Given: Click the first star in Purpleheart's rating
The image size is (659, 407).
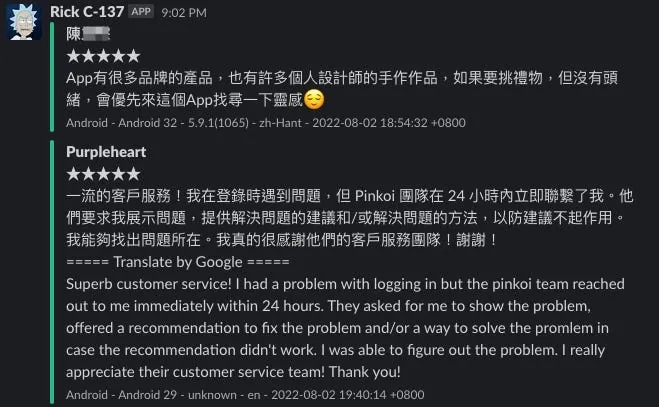Looking at the screenshot, I should click(x=73, y=173).
